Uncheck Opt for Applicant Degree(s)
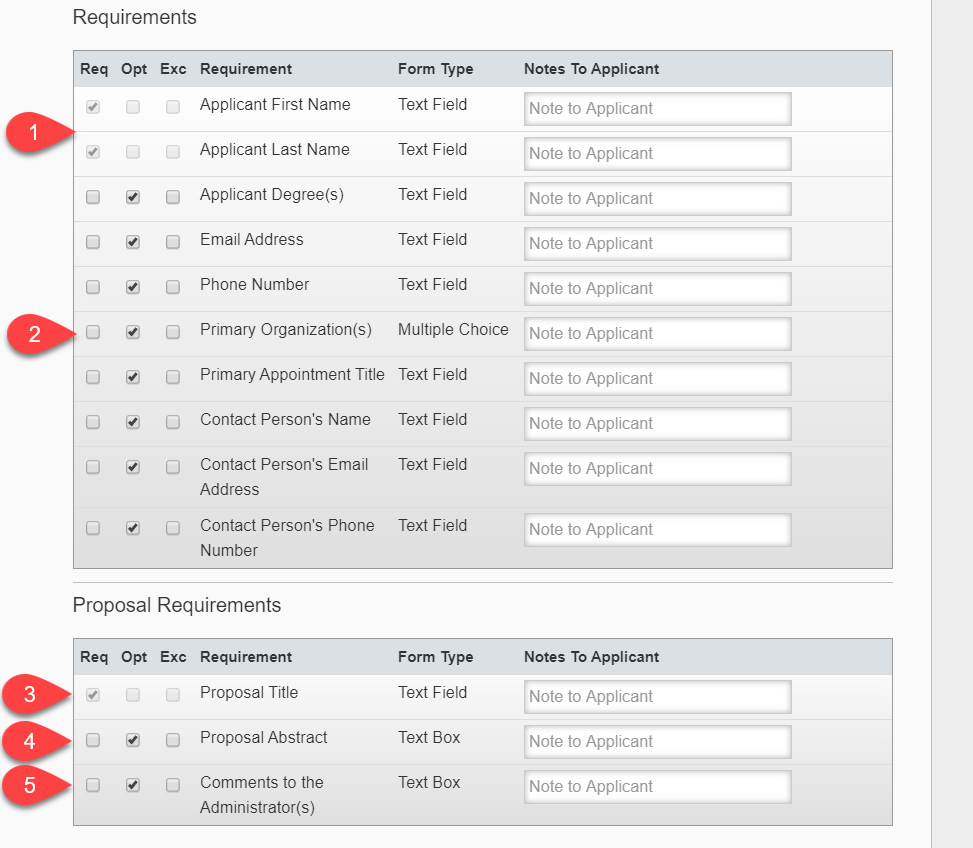The height and width of the screenshot is (848, 973). (133, 197)
